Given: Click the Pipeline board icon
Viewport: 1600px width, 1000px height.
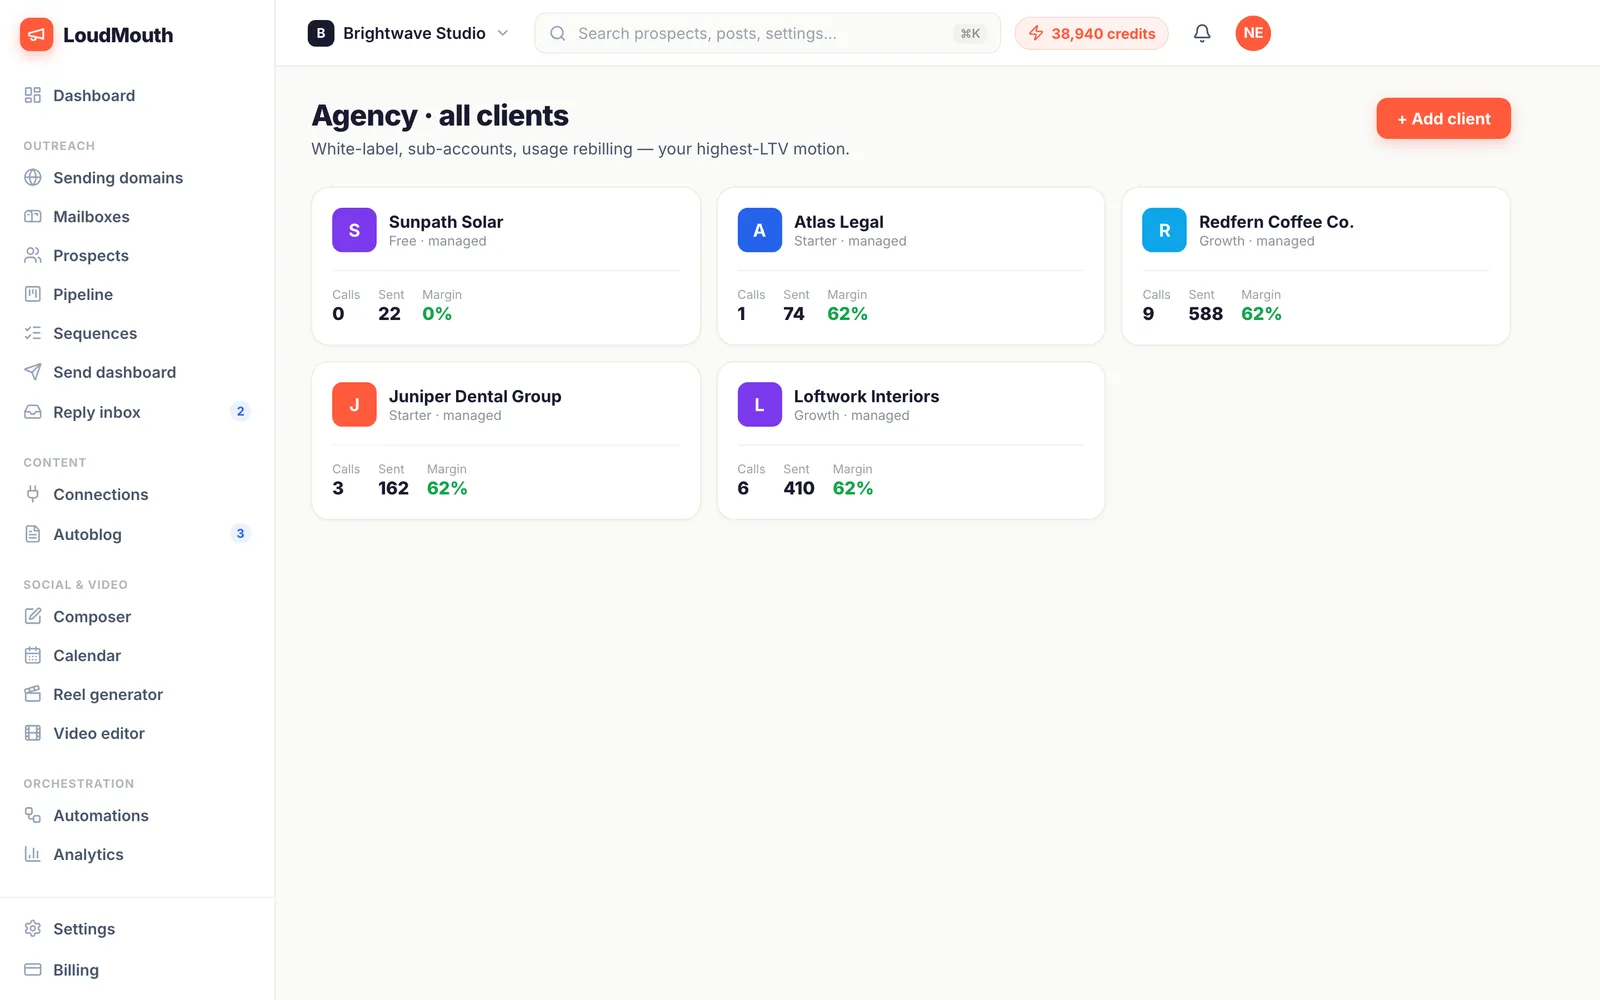Looking at the screenshot, I should pos(33,294).
